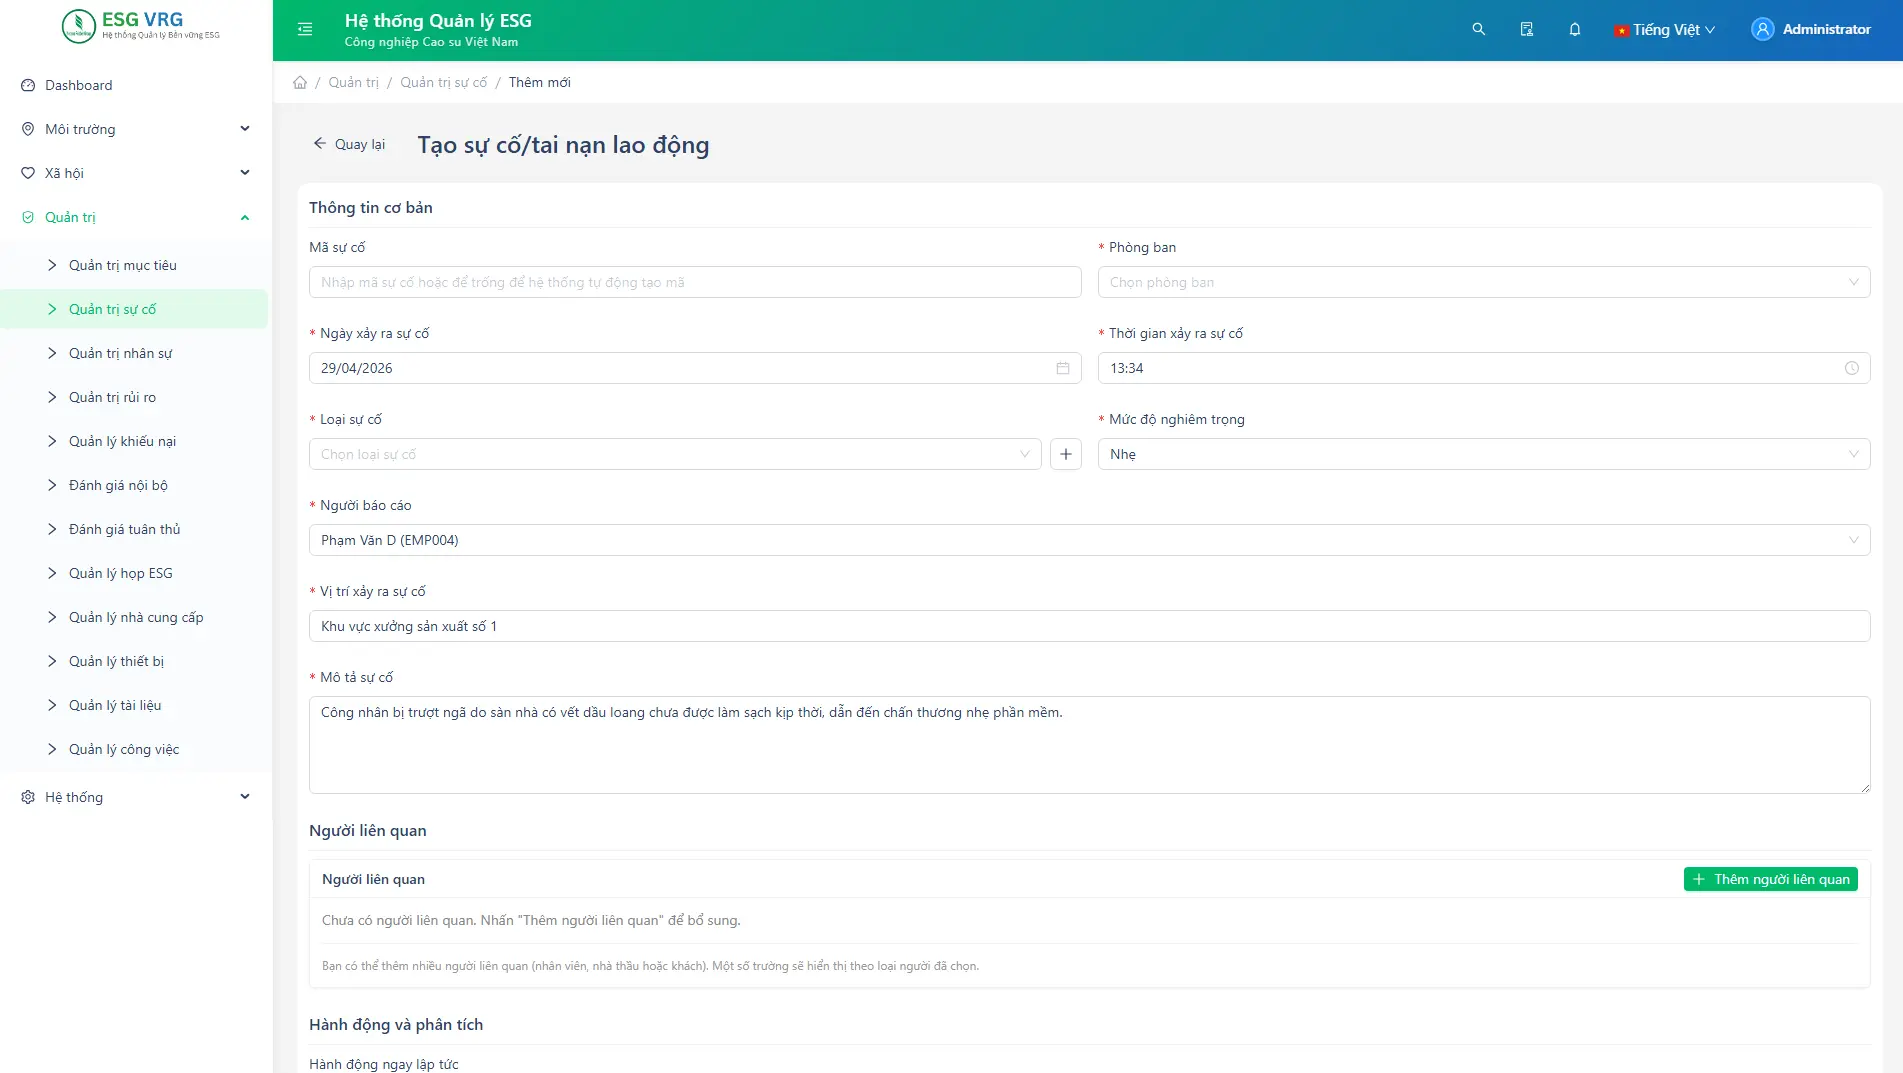Click Quản trị breadcrumb link

click(353, 82)
